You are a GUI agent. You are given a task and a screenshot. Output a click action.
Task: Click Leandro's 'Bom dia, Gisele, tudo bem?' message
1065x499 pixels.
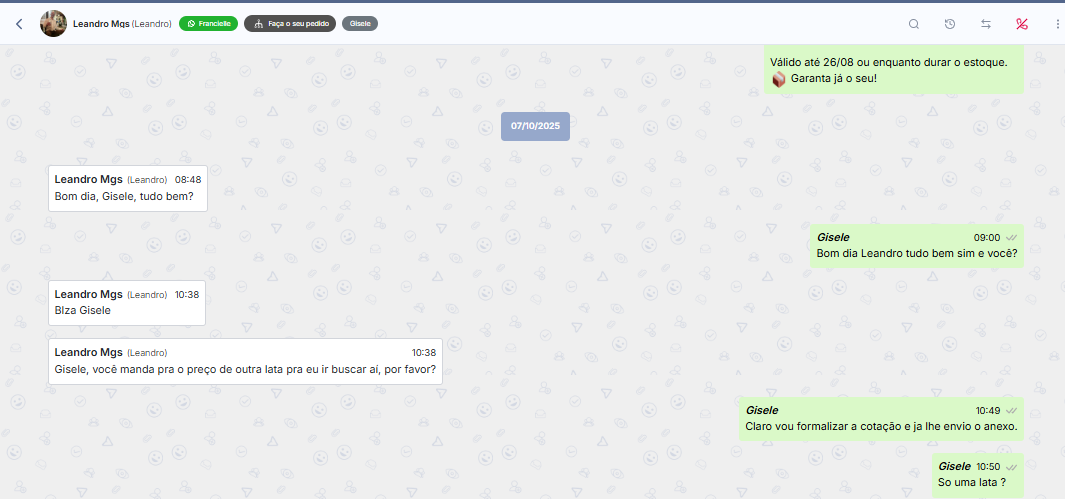[x=127, y=197]
